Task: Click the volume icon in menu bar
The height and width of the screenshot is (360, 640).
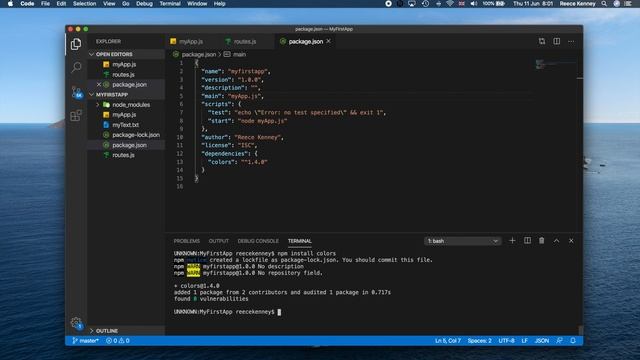Action: (473, 4)
